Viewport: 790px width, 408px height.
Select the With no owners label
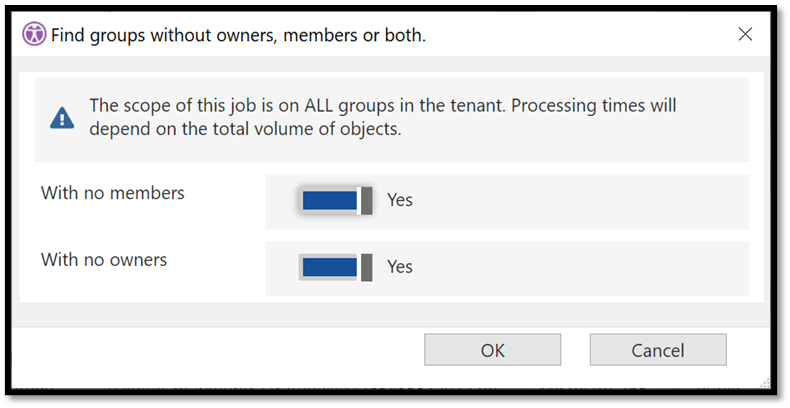[x=104, y=259]
